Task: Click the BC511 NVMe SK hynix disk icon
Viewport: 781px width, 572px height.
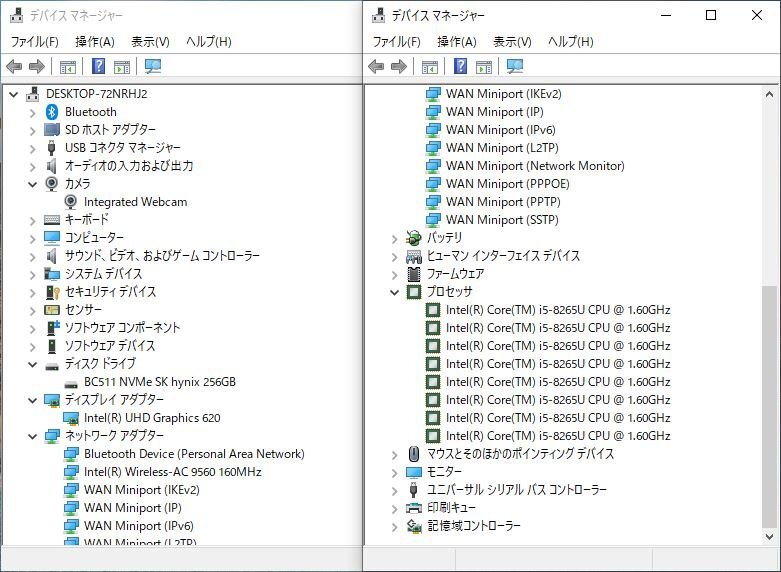Action: 71,384
